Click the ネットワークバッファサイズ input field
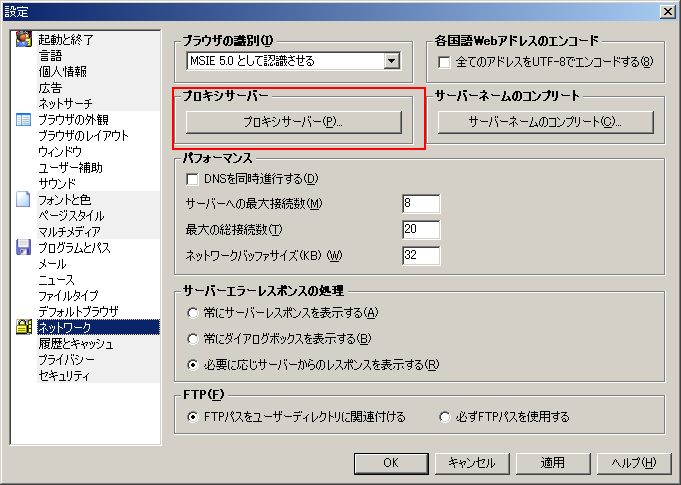 [421, 255]
